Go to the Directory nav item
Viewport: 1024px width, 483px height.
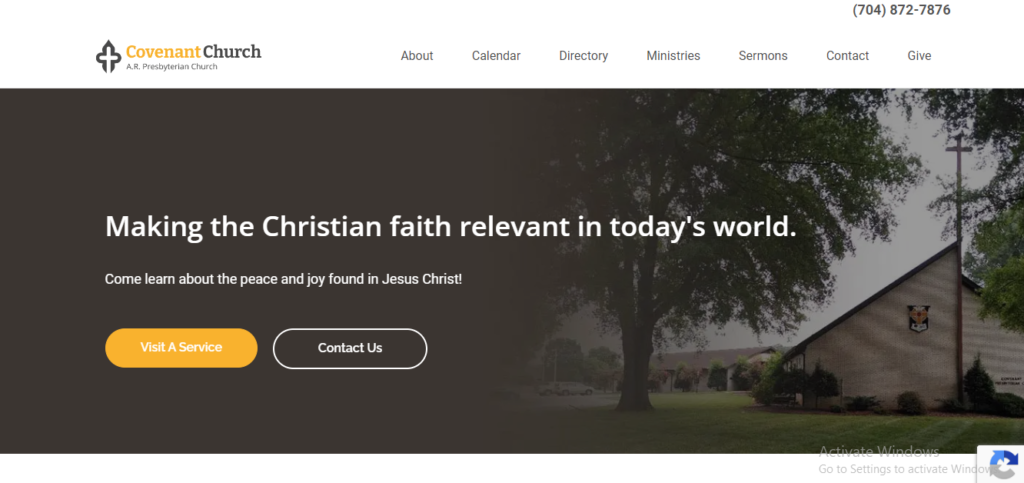click(583, 56)
